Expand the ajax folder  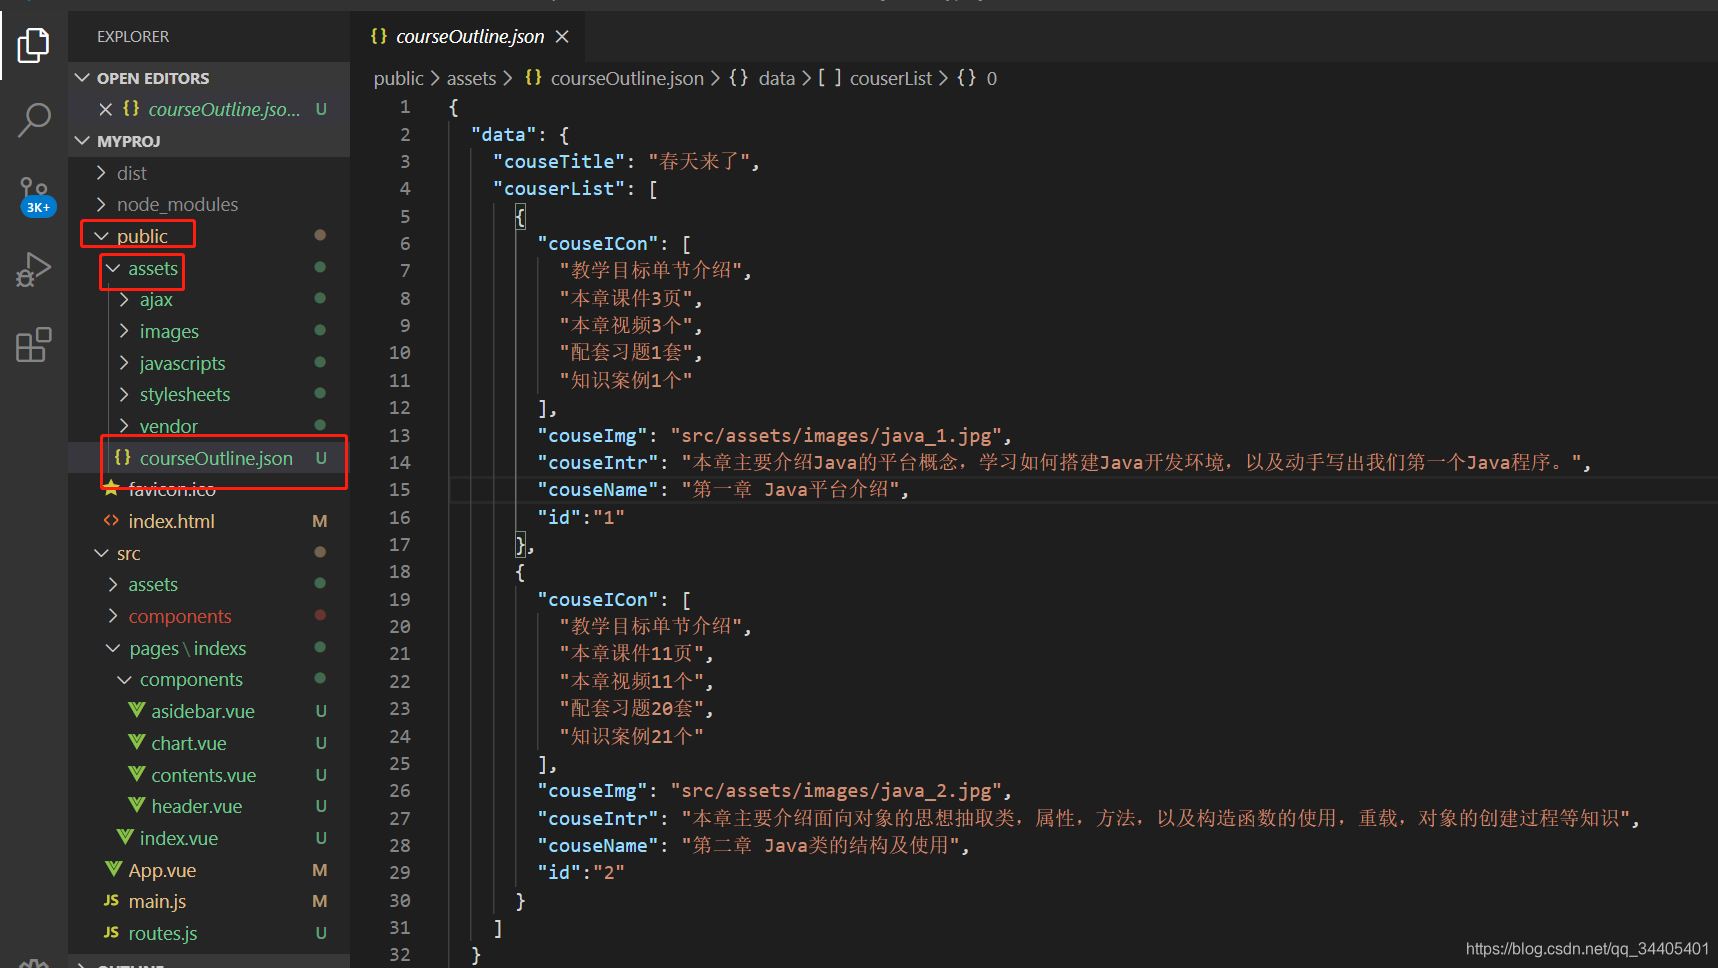click(x=124, y=299)
